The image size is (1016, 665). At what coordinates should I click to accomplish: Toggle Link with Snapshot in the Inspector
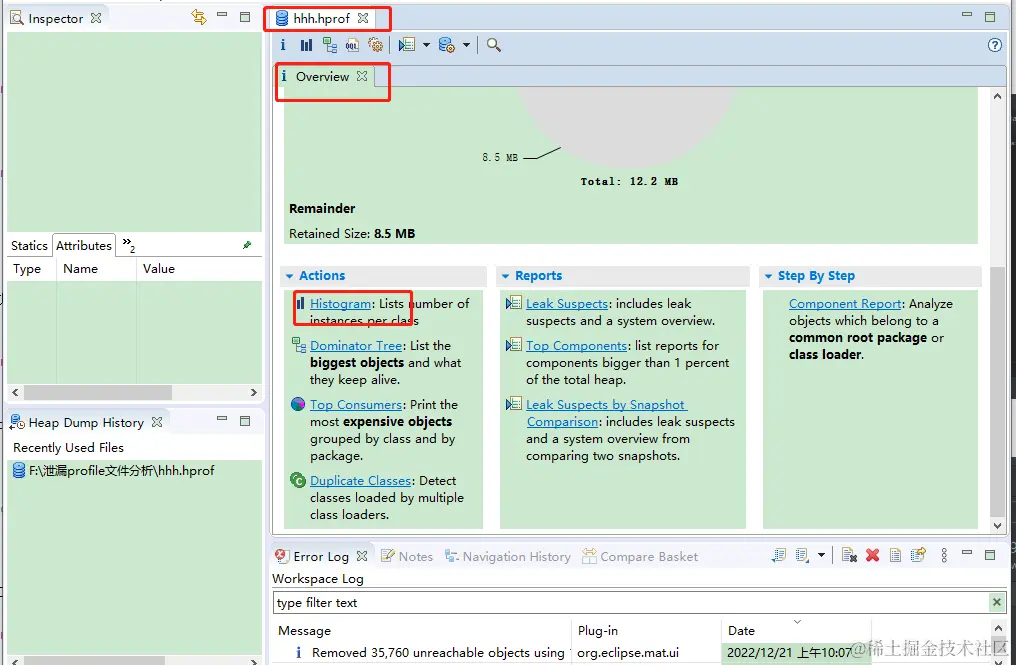pyautogui.click(x=199, y=18)
